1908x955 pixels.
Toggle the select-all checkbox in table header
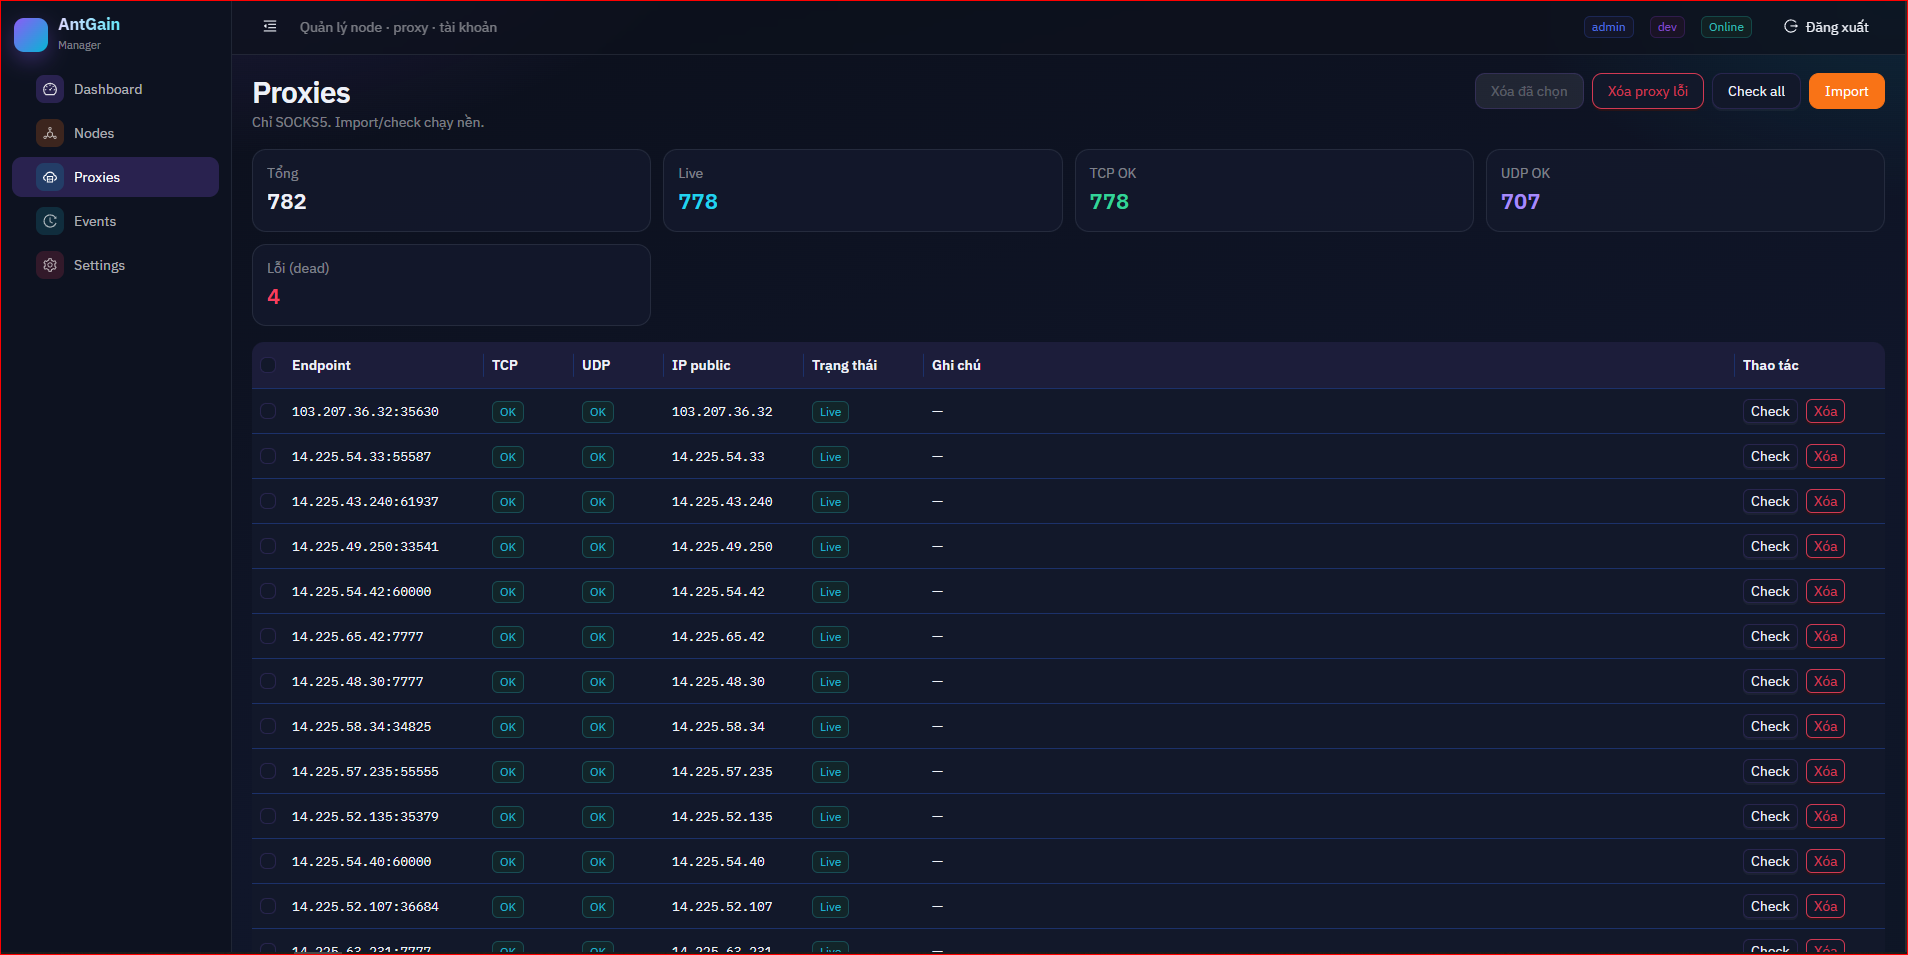pos(268,365)
